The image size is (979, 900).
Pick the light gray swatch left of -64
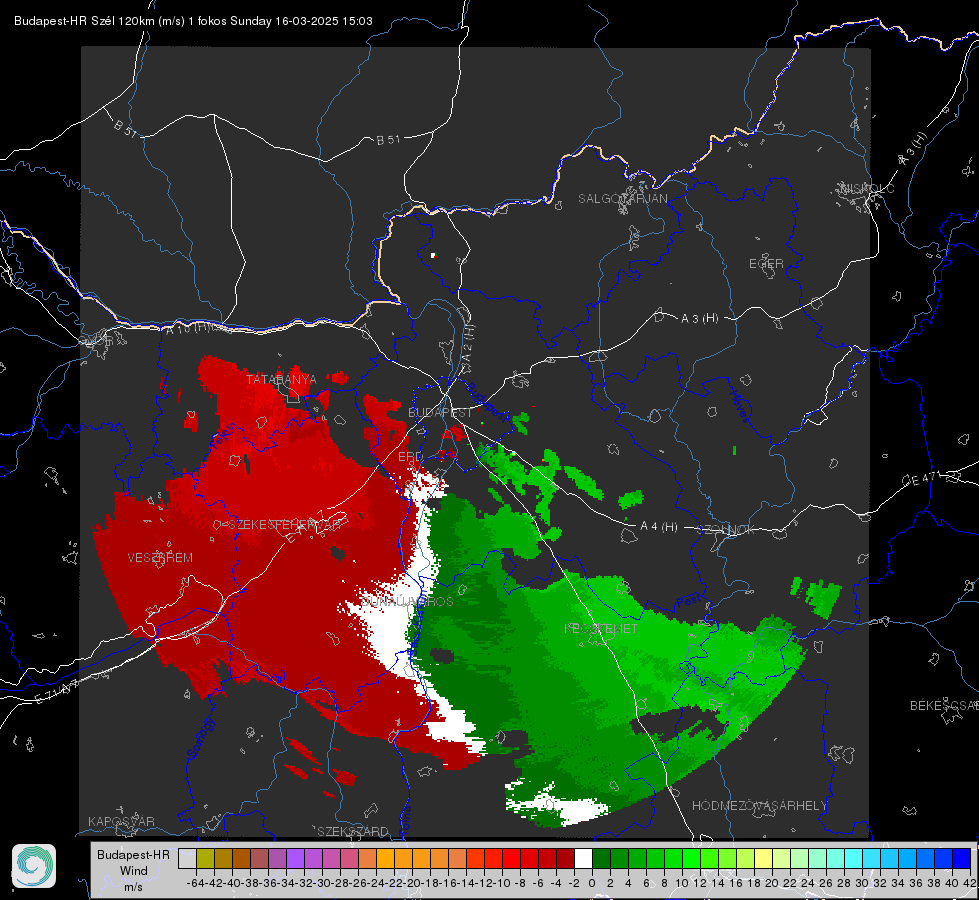tap(187, 858)
